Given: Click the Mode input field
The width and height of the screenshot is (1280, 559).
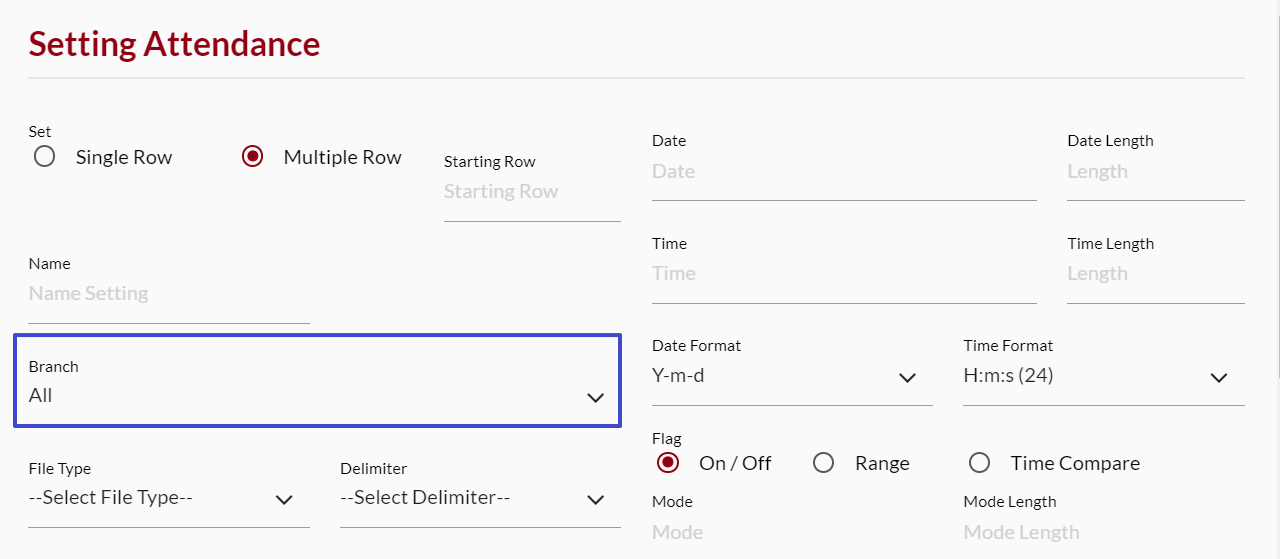Looking at the screenshot, I should pyautogui.click(x=792, y=533).
